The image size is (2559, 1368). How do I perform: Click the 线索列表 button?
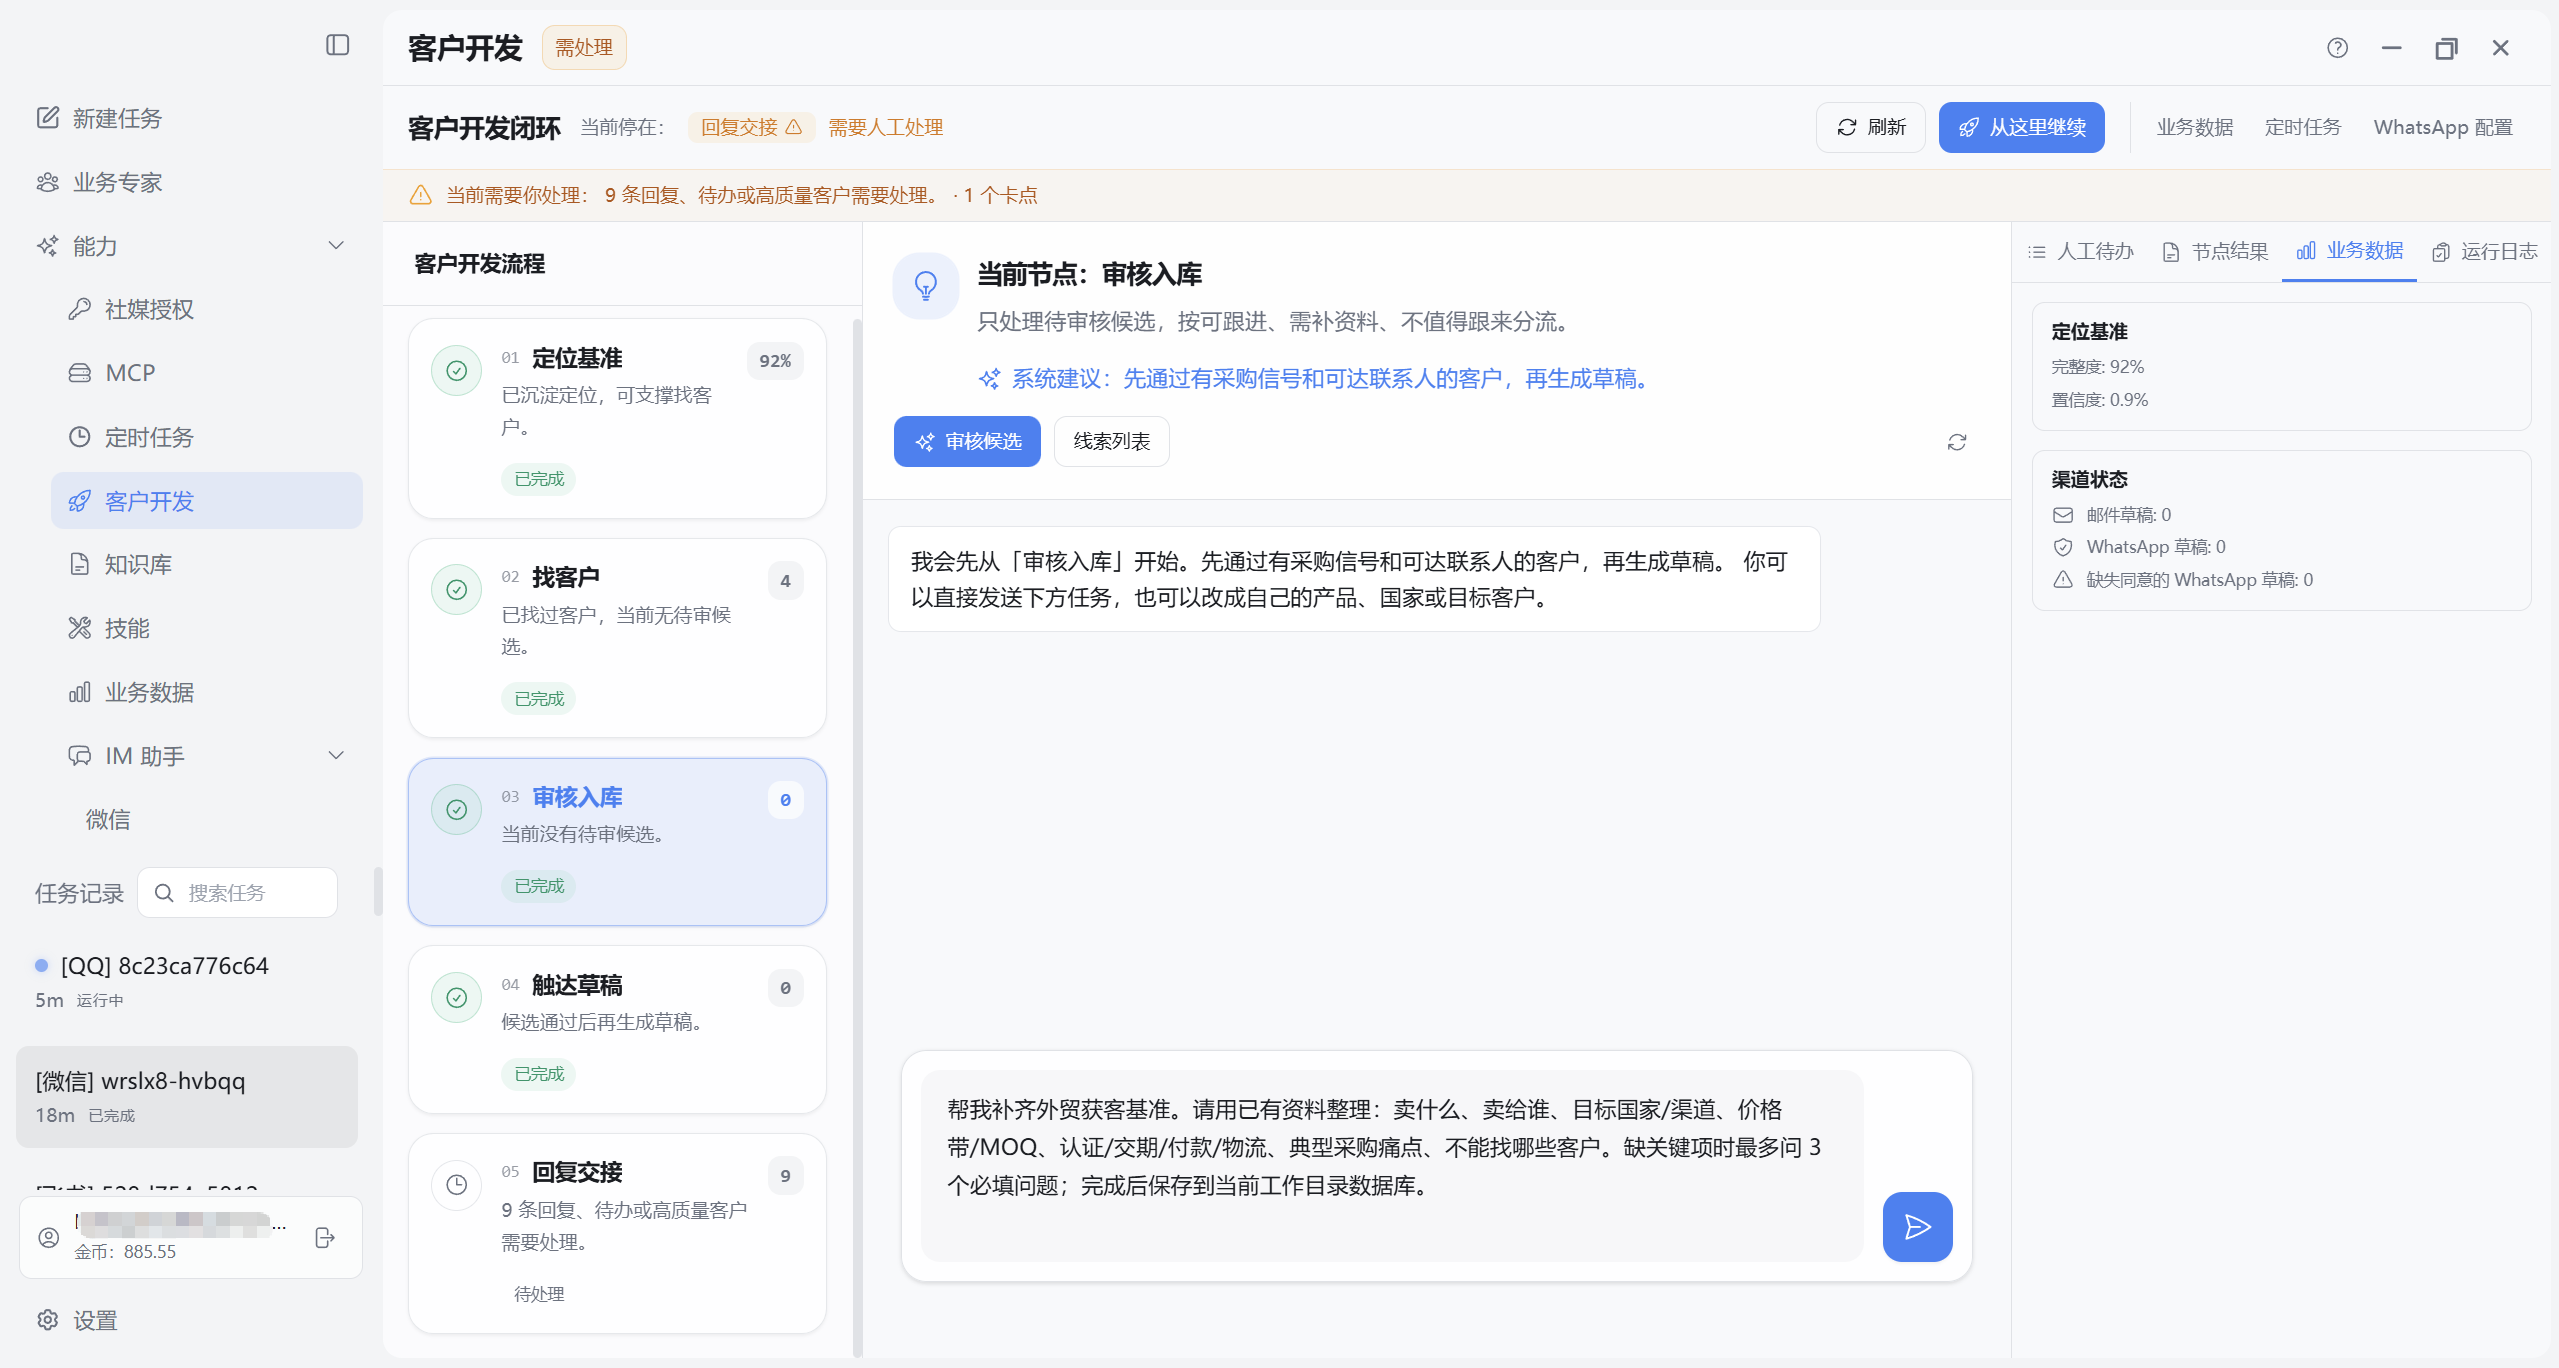pos(1111,441)
